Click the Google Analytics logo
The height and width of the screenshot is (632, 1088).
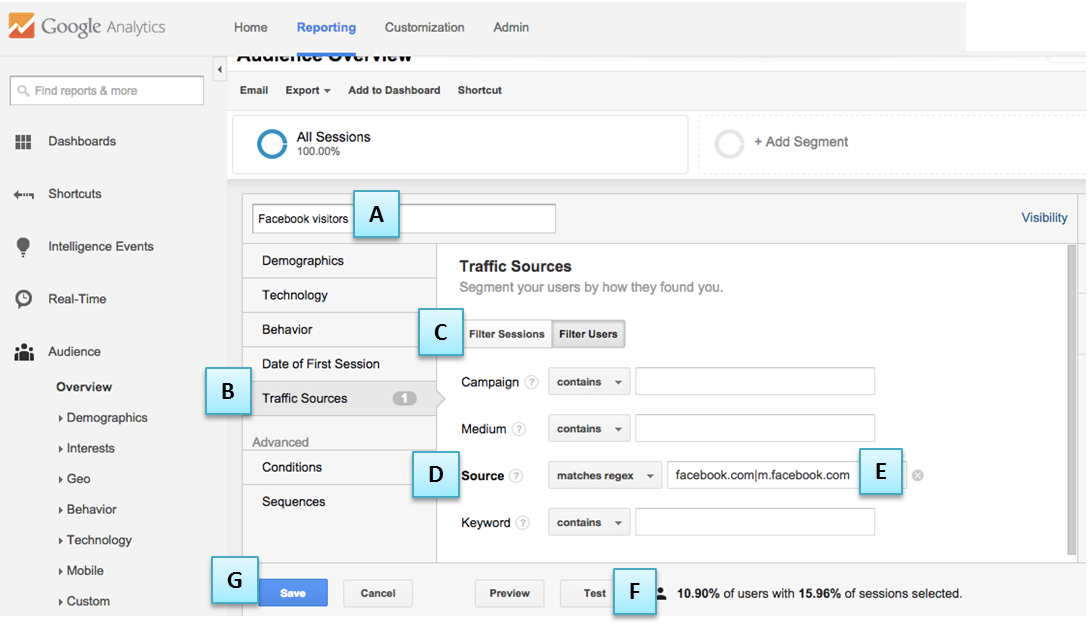click(x=87, y=27)
